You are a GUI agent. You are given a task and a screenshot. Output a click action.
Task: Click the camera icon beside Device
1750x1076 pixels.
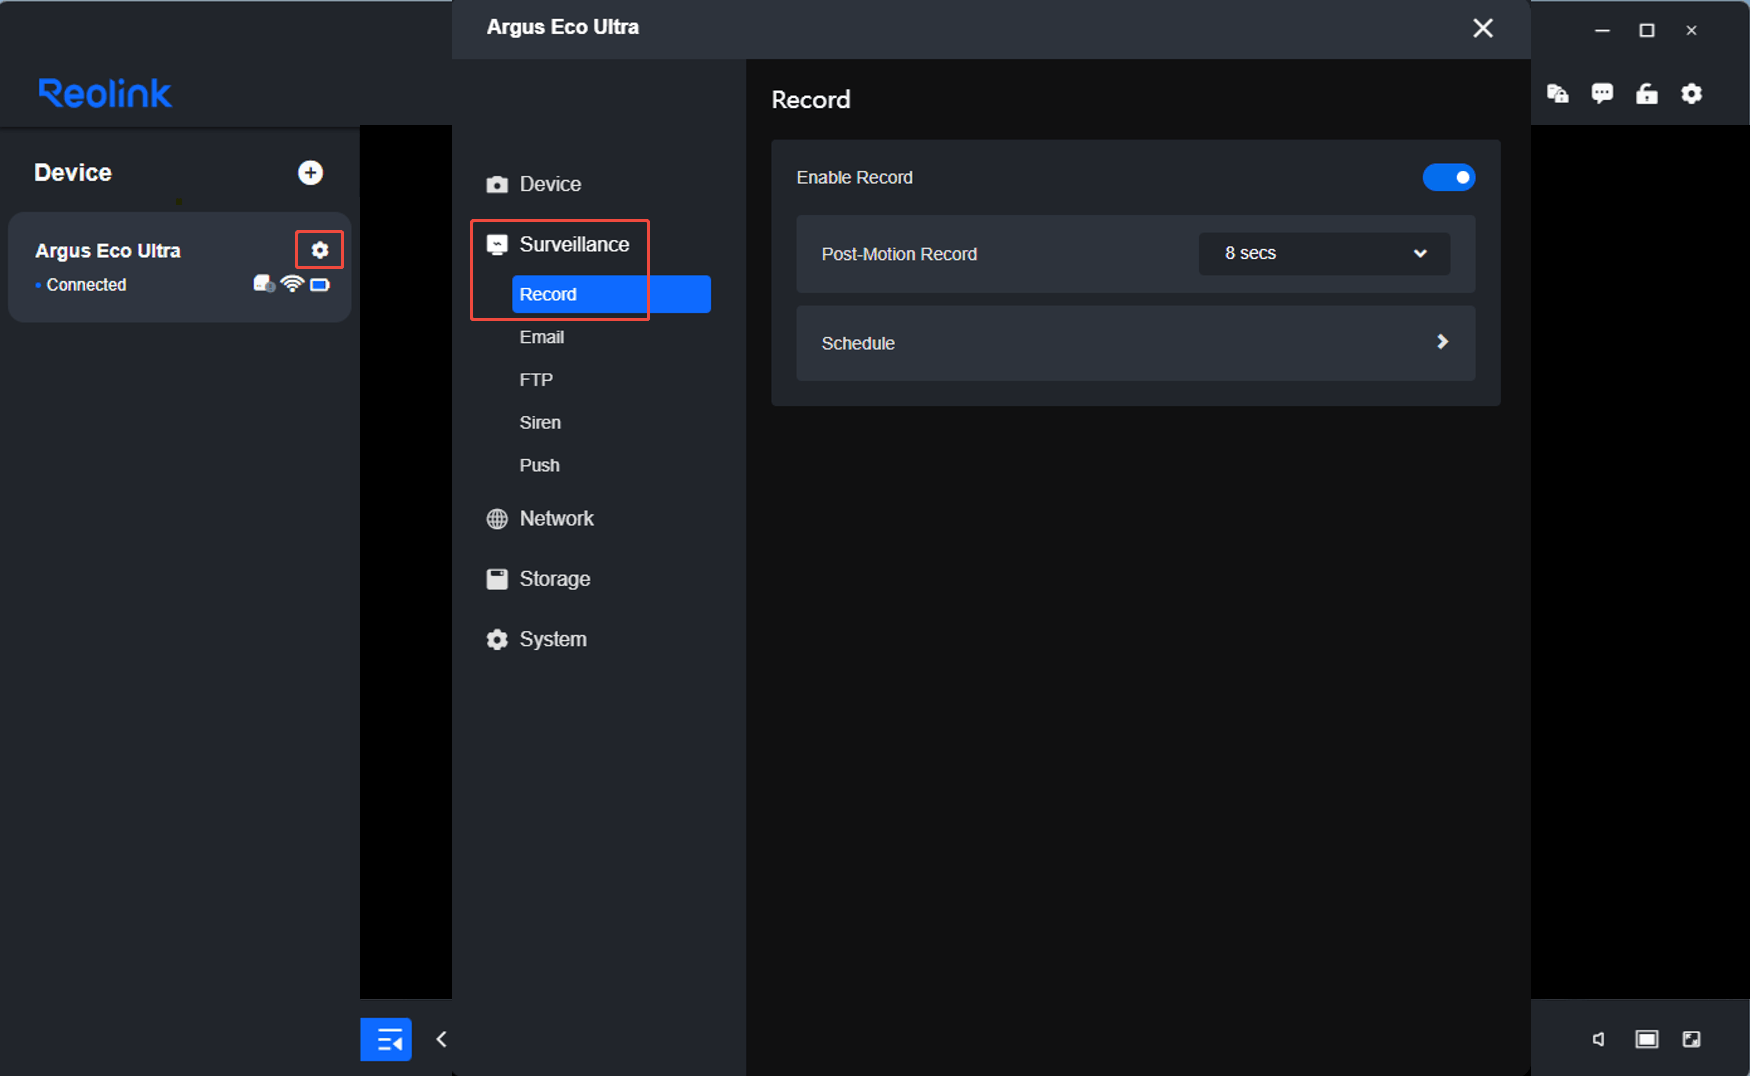(x=497, y=185)
